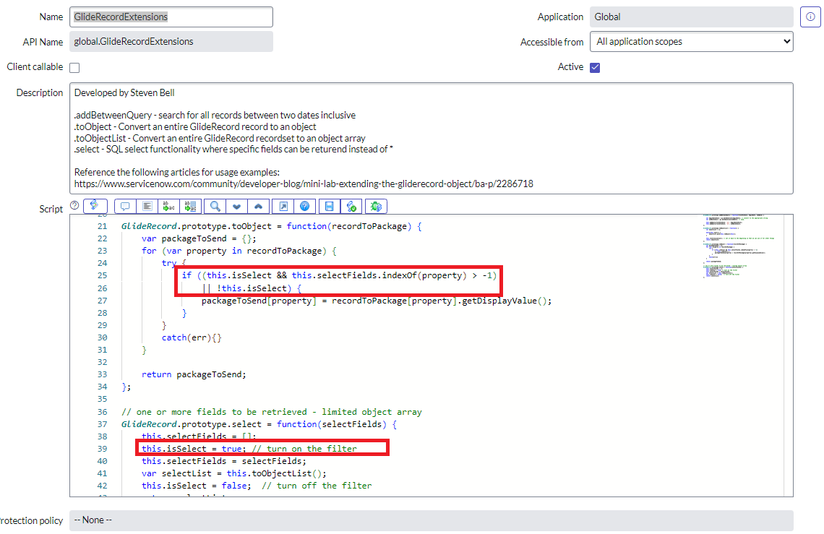Open script search with the magnifier icon
824x534 pixels.
click(x=215, y=207)
